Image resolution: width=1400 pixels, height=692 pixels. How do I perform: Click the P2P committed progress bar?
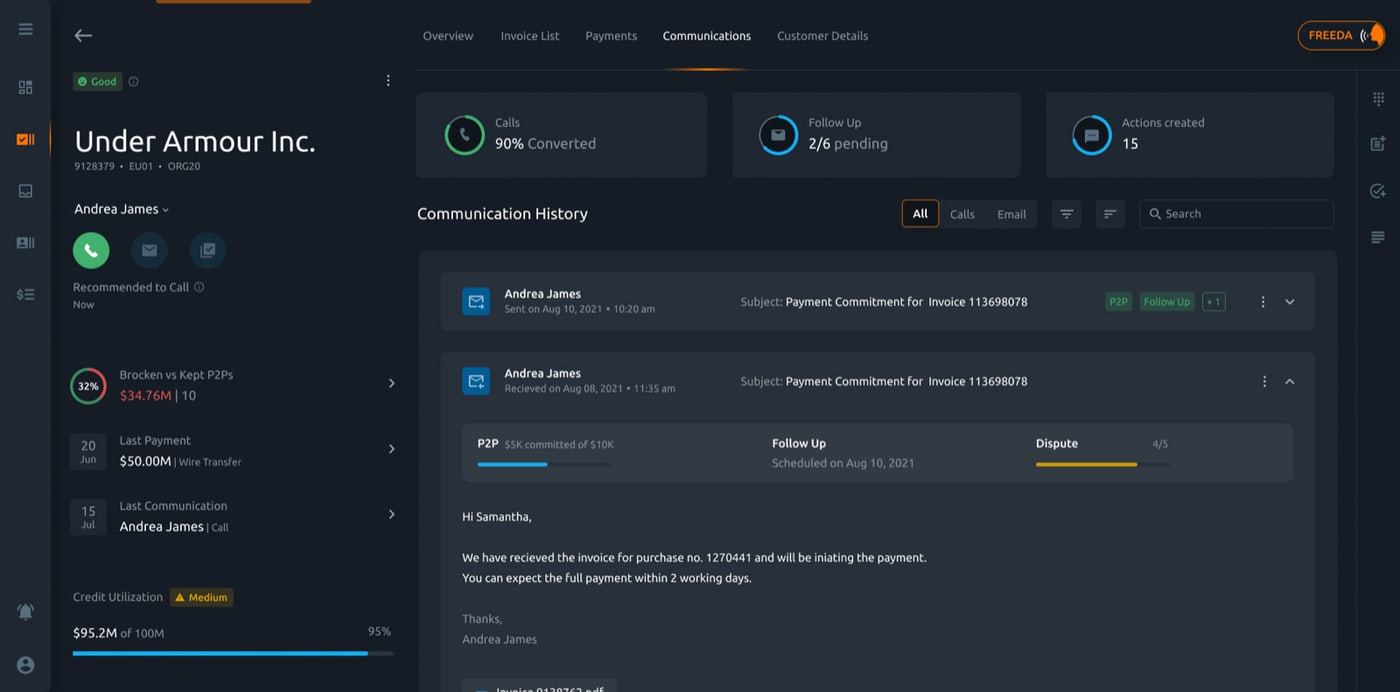tap(544, 464)
